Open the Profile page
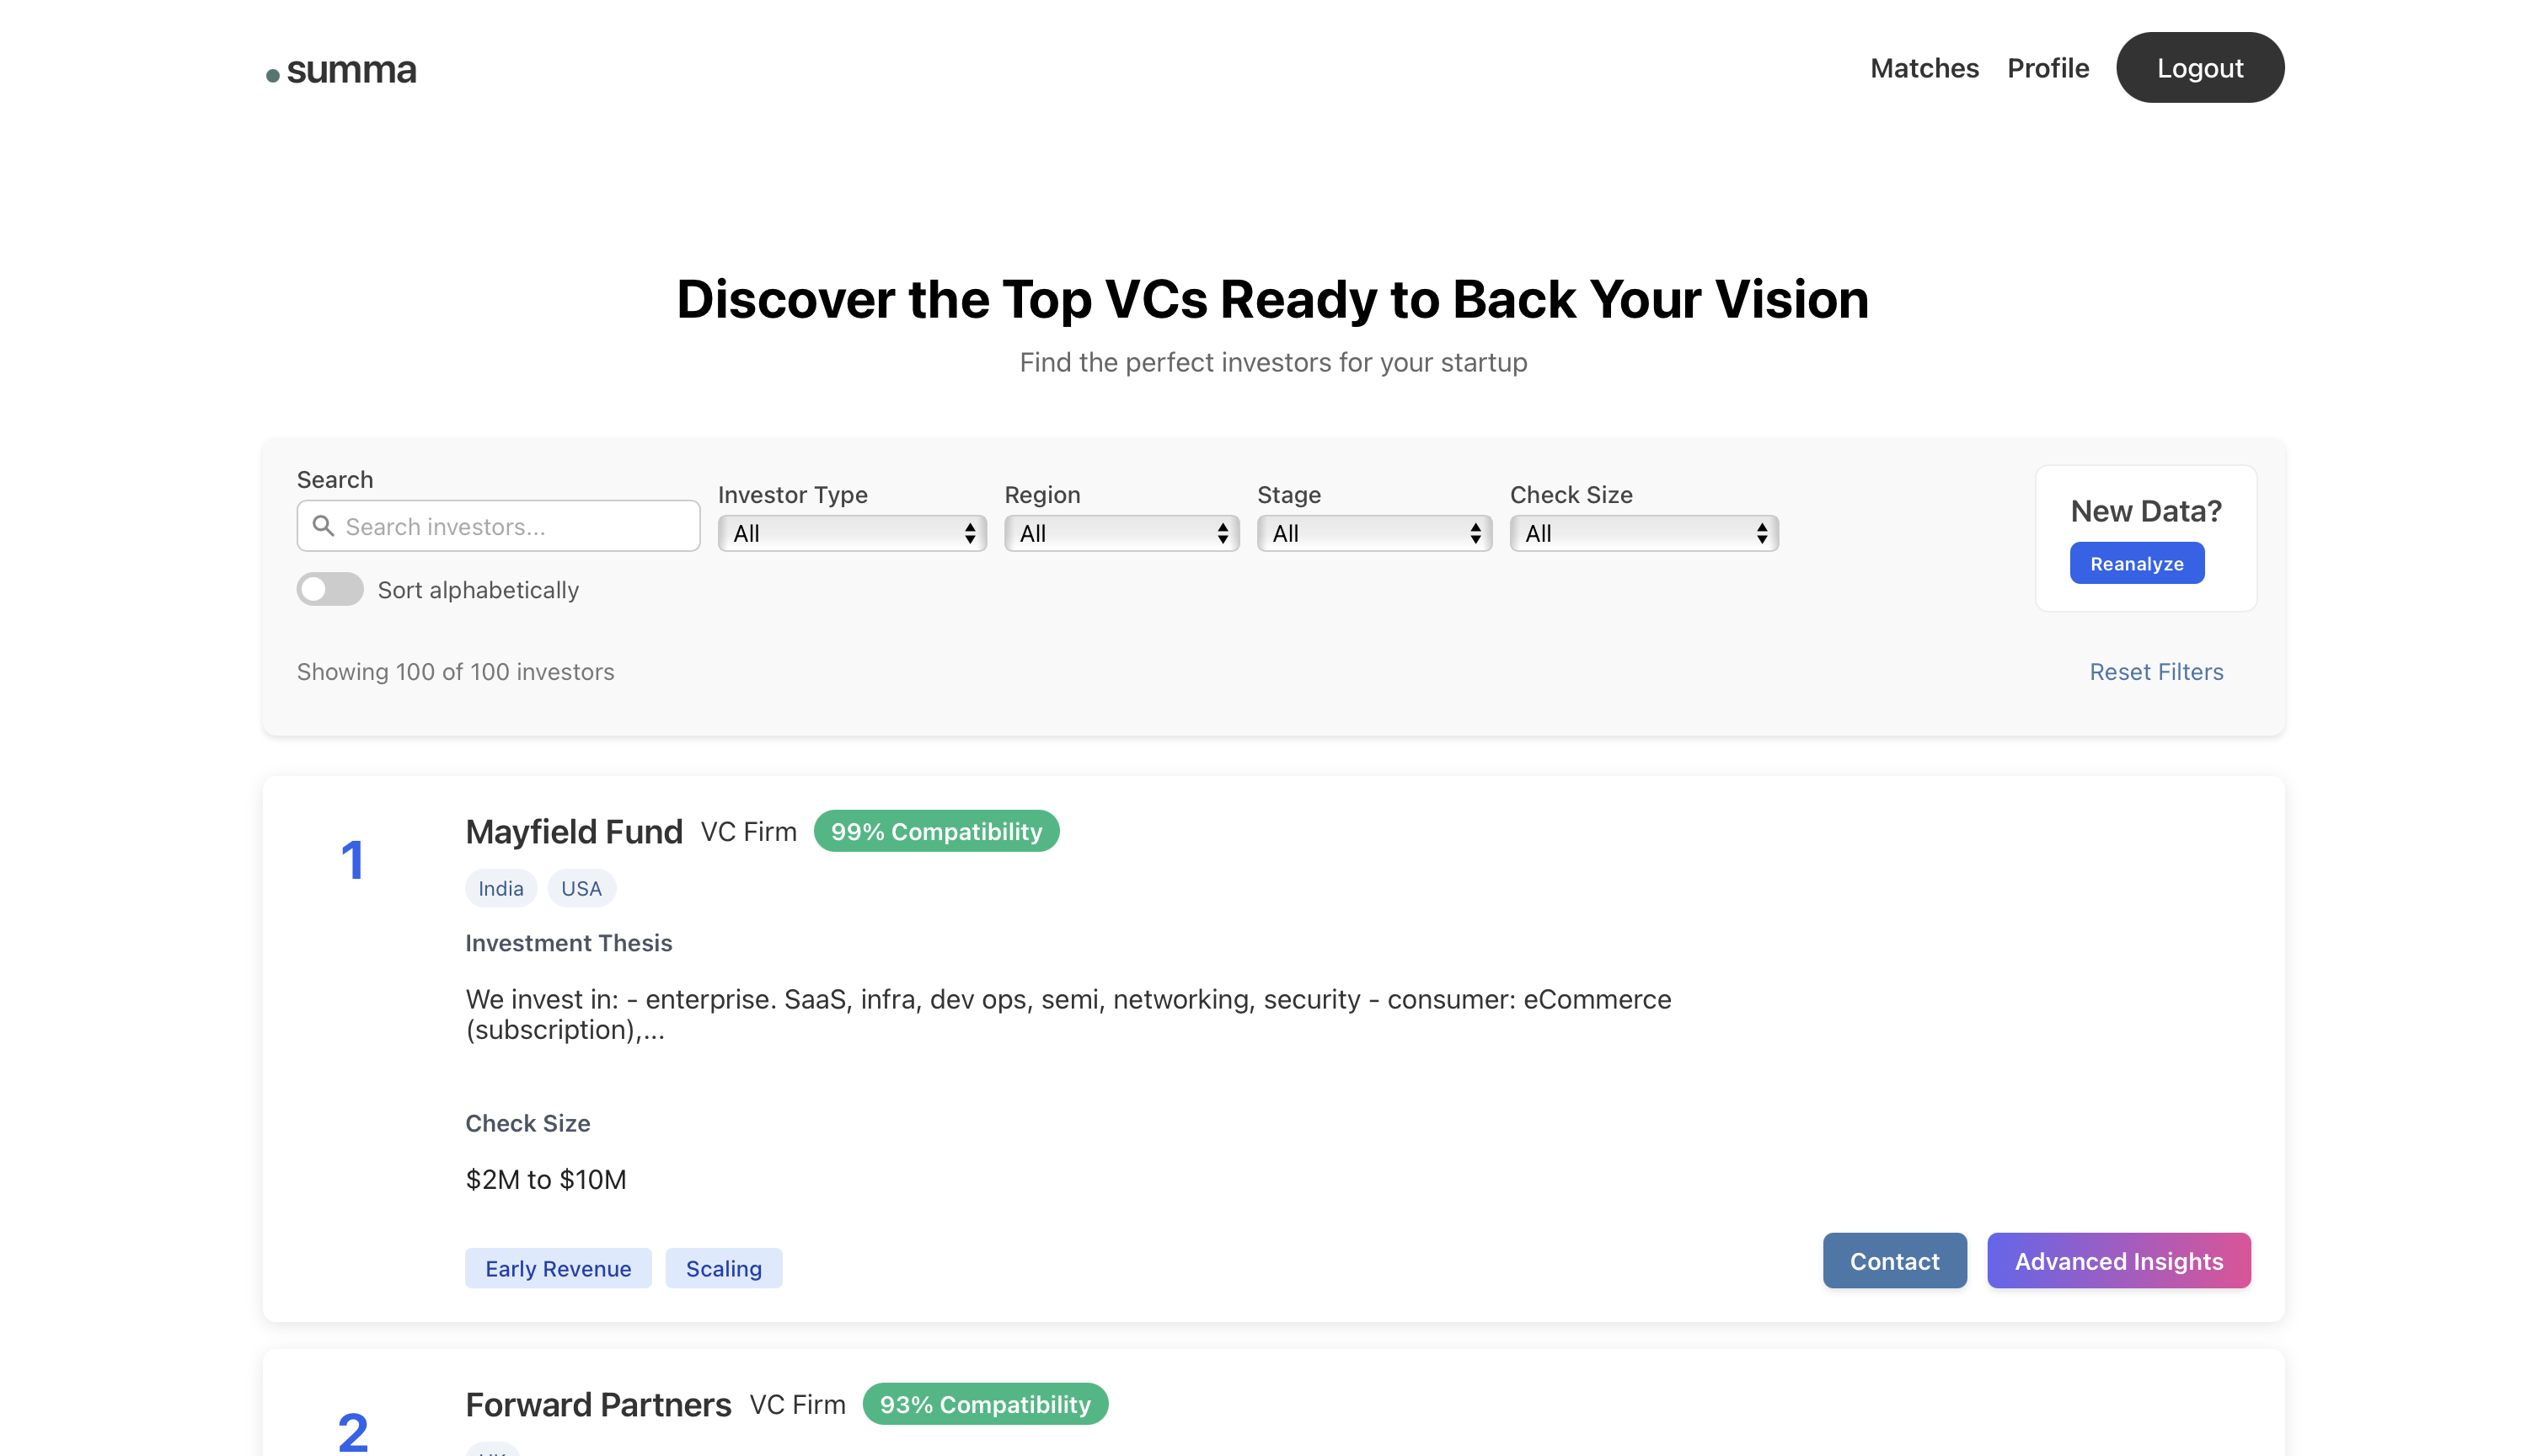The height and width of the screenshot is (1456, 2548). pyautogui.click(x=2047, y=68)
